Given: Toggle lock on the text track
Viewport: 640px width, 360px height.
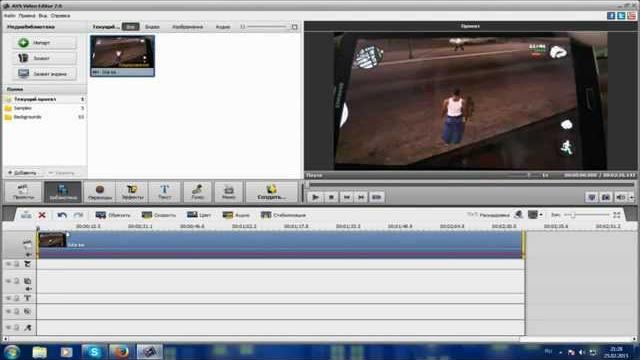Looking at the screenshot, I should coord(17,298).
